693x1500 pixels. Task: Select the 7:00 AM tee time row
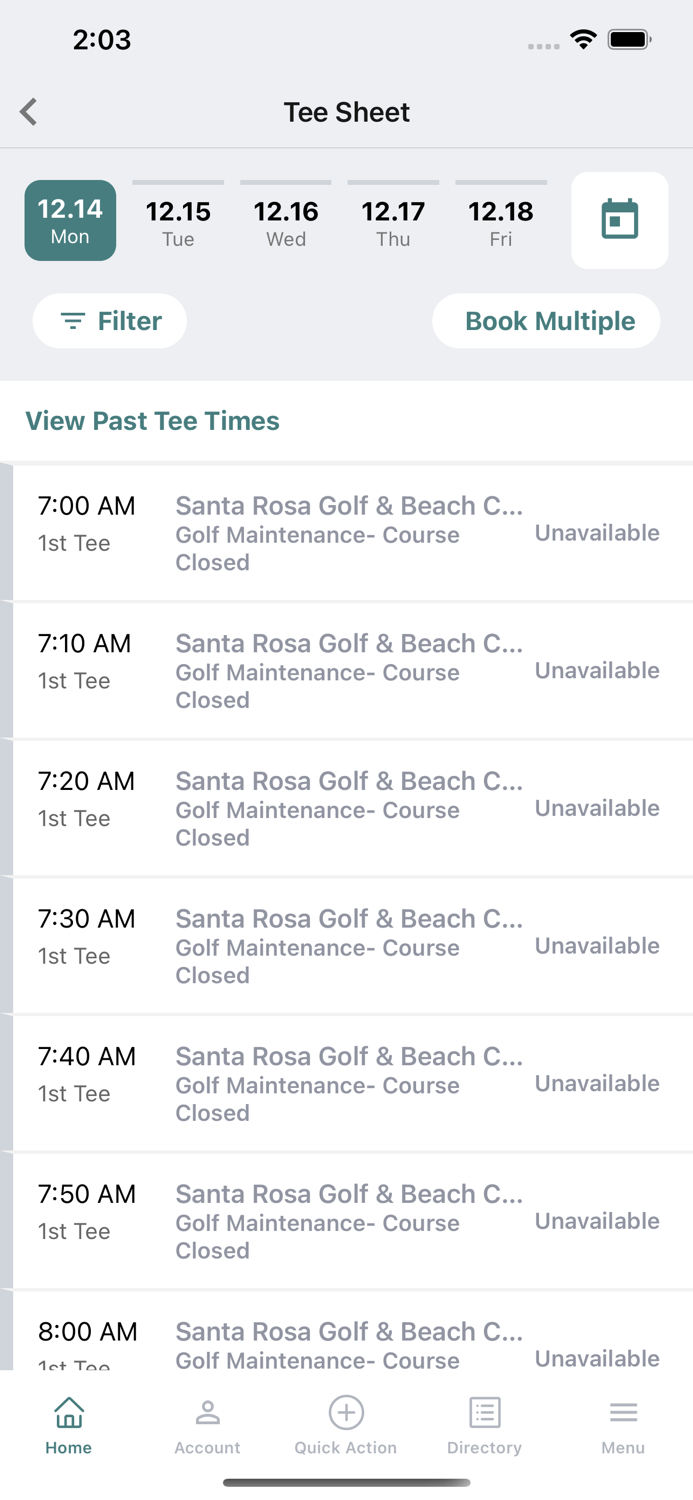346,532
